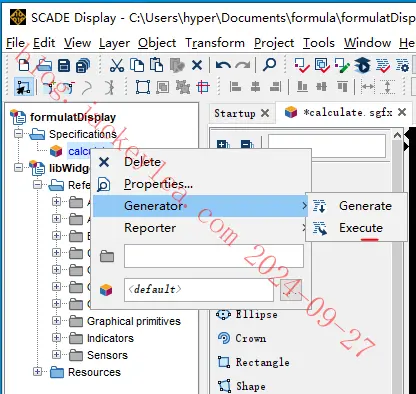This screenshot has width=416, height=394.
Task: Click the ellipsis browse button beside <default>
Action: point(291,290)
